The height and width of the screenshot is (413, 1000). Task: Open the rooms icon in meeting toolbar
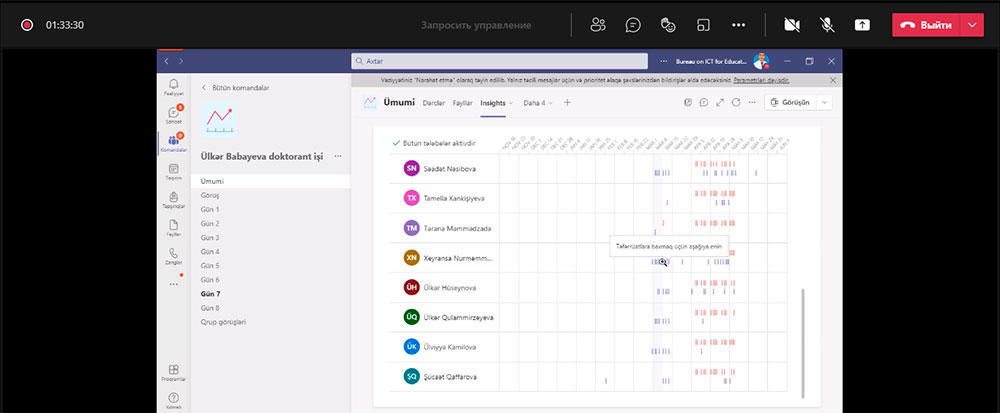pos(703,25)
